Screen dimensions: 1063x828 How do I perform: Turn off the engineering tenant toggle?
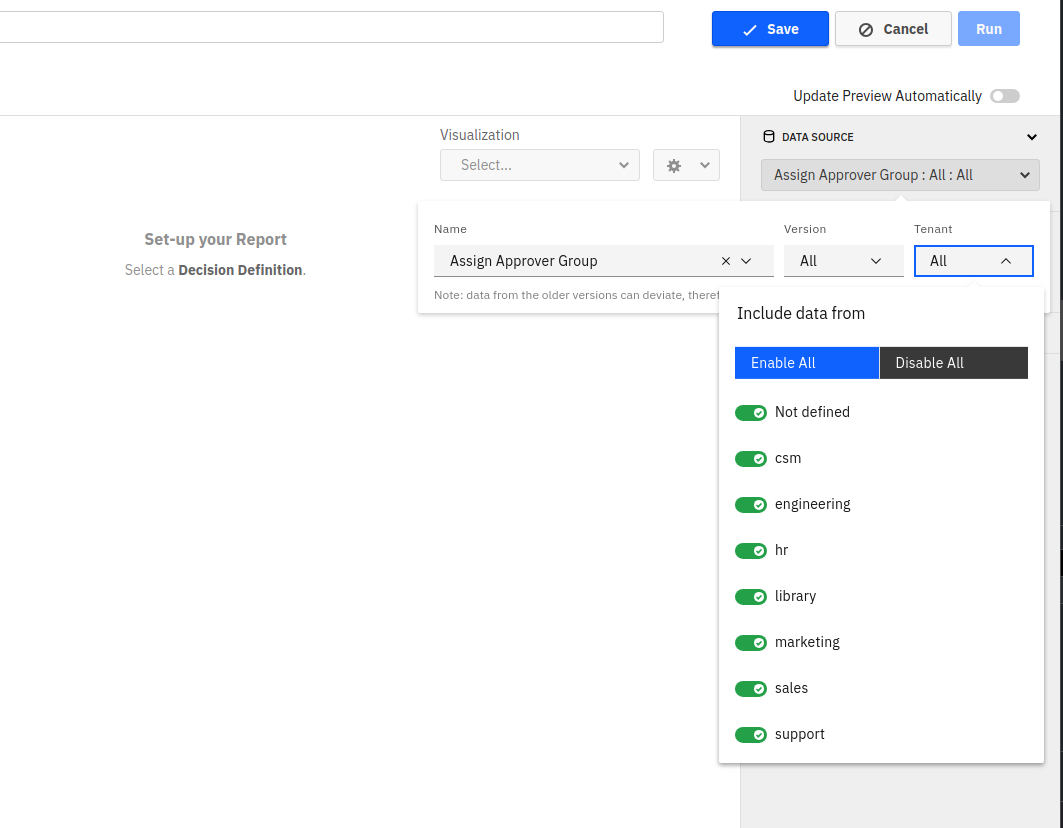point(751,505)
